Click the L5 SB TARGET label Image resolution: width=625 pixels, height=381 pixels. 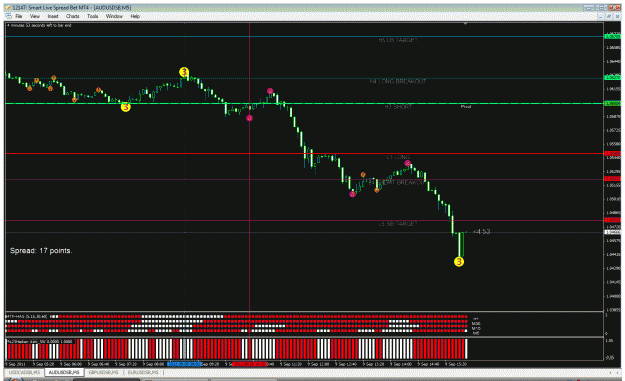point(397,224)
